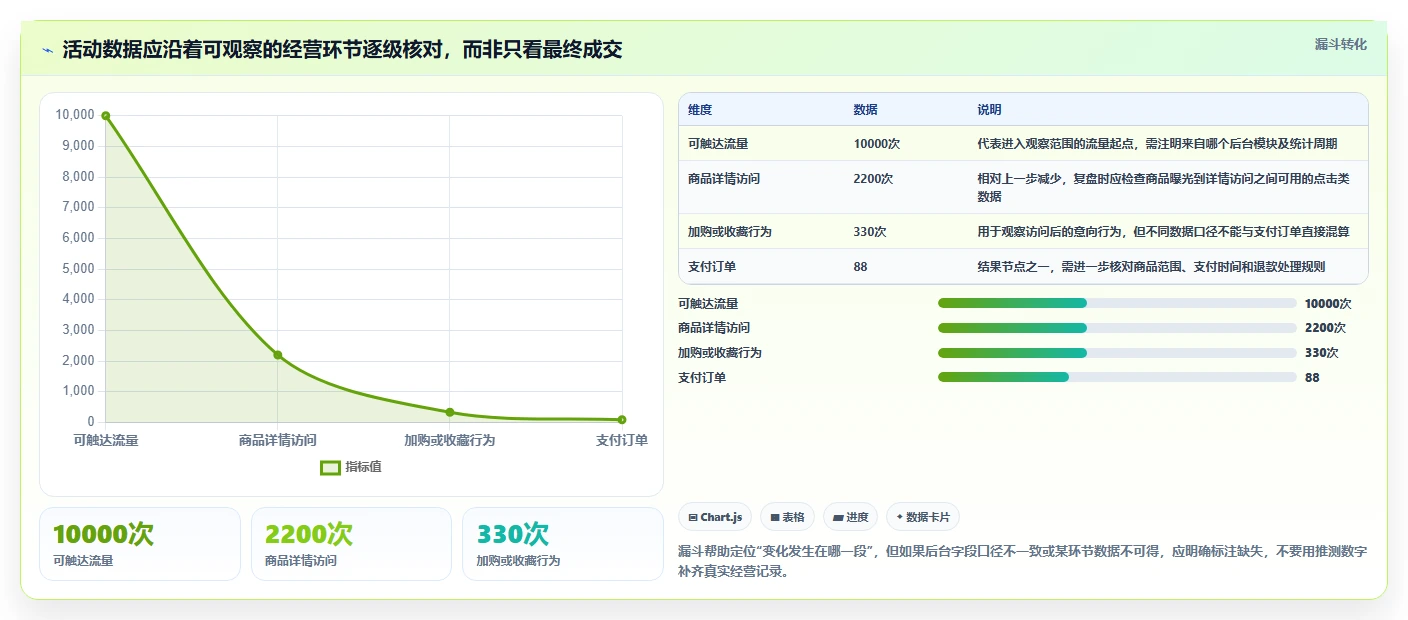
Task: Click the 支付订单 progress row label
Action: (702, 378)
